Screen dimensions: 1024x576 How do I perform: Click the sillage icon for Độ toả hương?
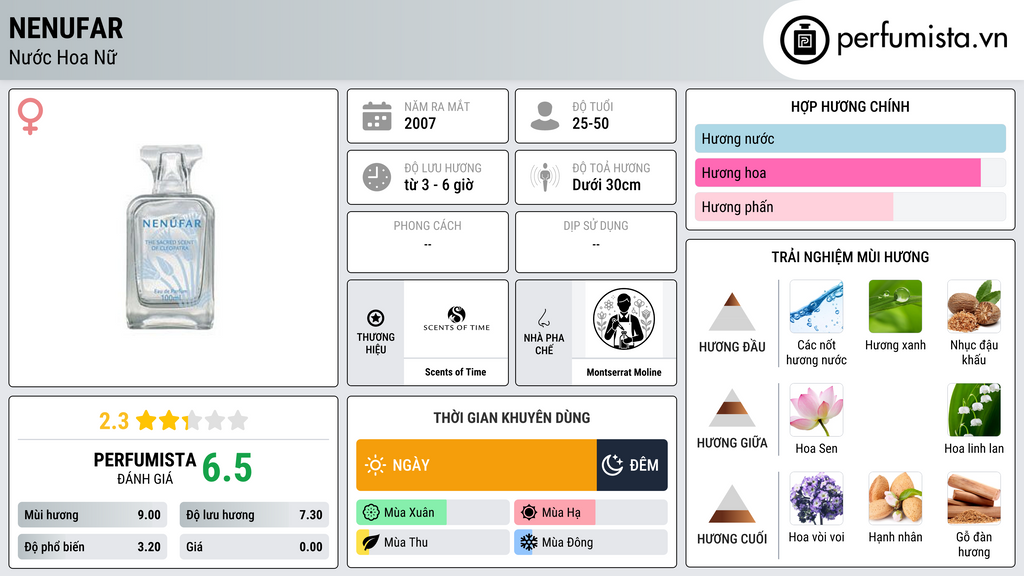tap(545, 177)
